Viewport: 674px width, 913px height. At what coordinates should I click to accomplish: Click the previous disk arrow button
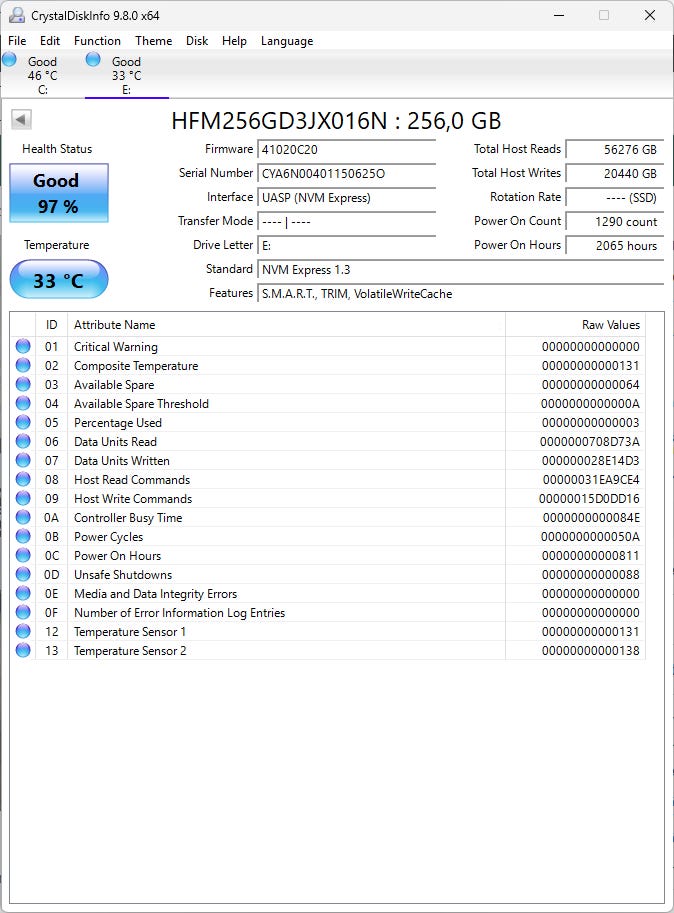click(21, 120)
